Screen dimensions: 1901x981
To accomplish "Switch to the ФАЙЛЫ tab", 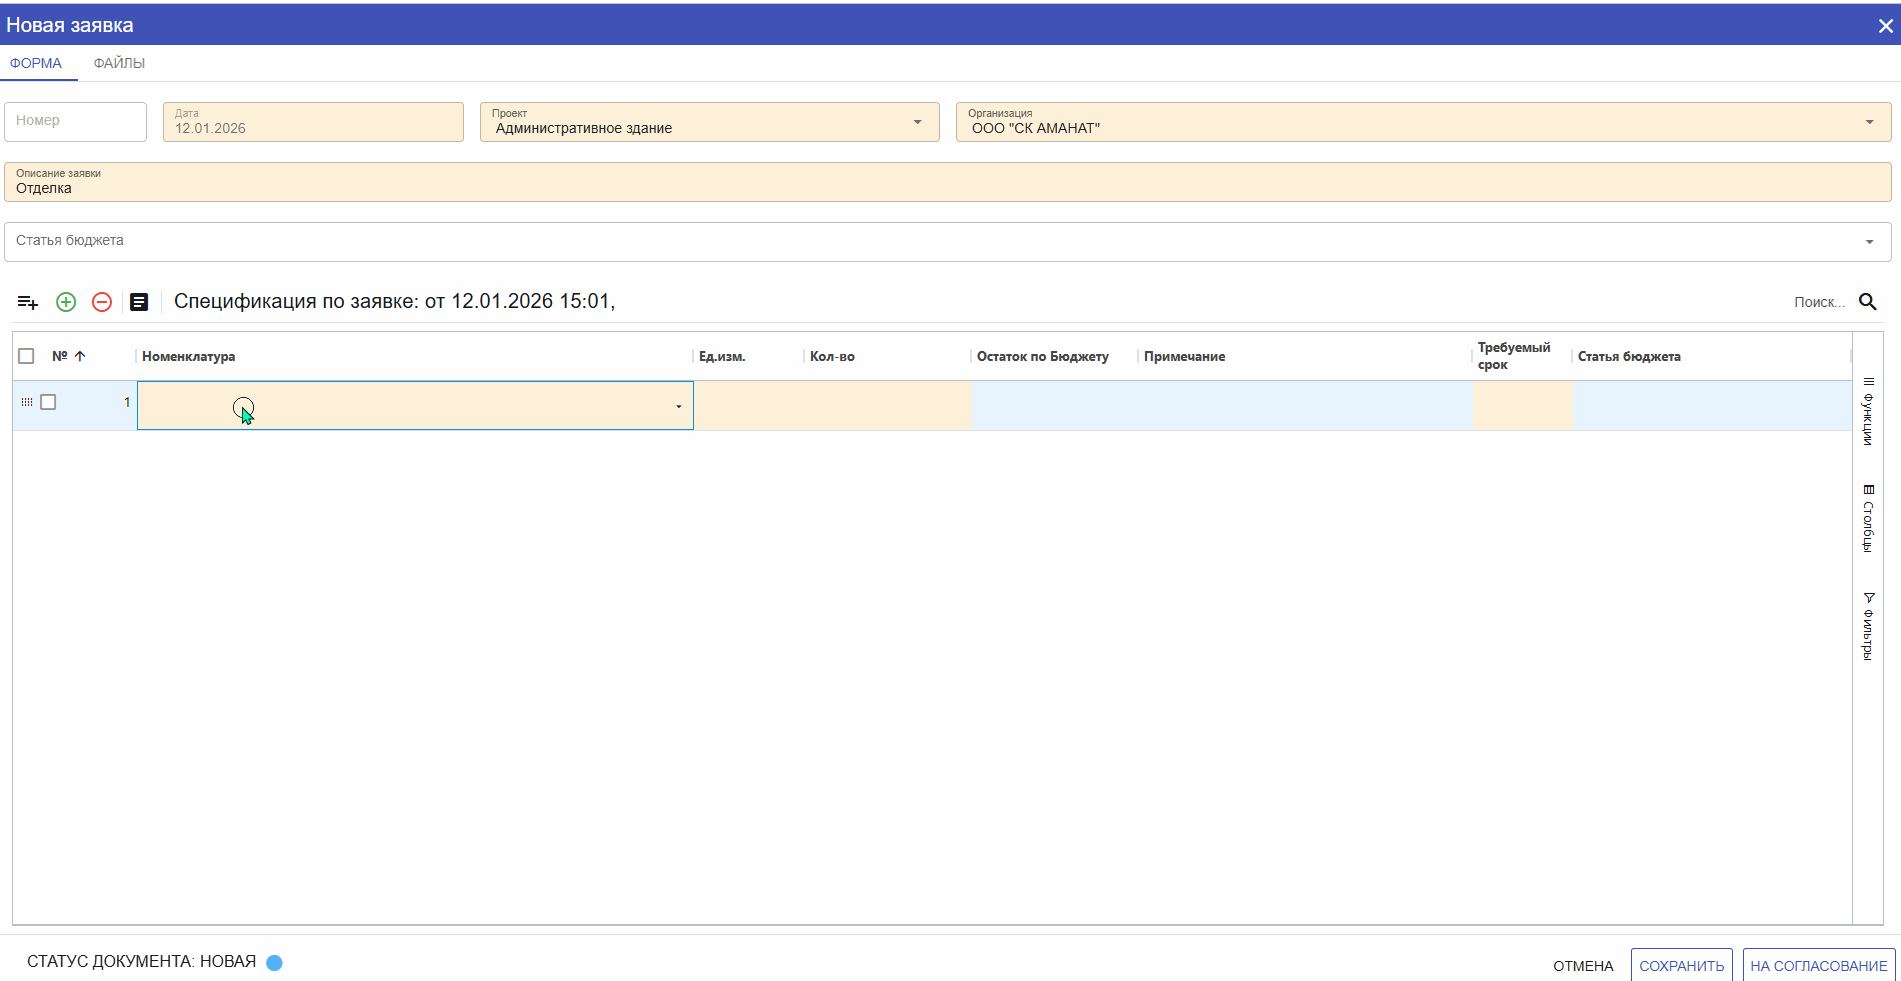I will [119, 63].
